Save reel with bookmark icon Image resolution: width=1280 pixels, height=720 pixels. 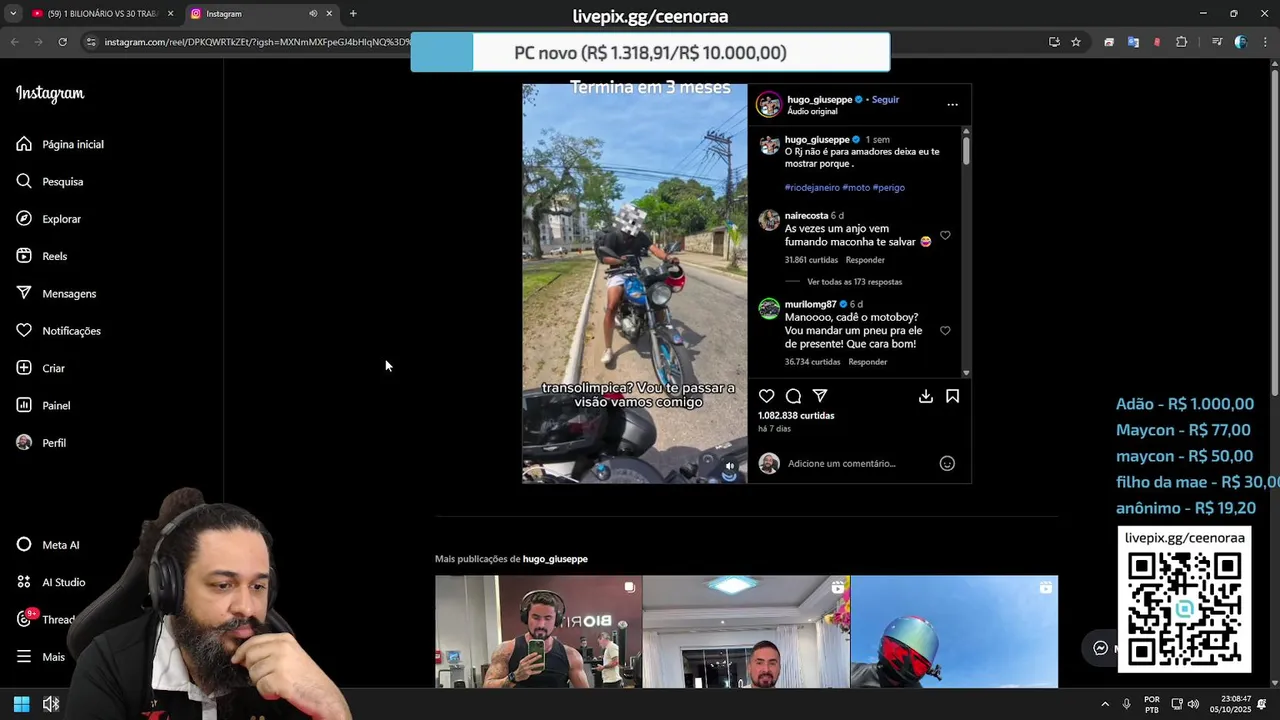953,396
